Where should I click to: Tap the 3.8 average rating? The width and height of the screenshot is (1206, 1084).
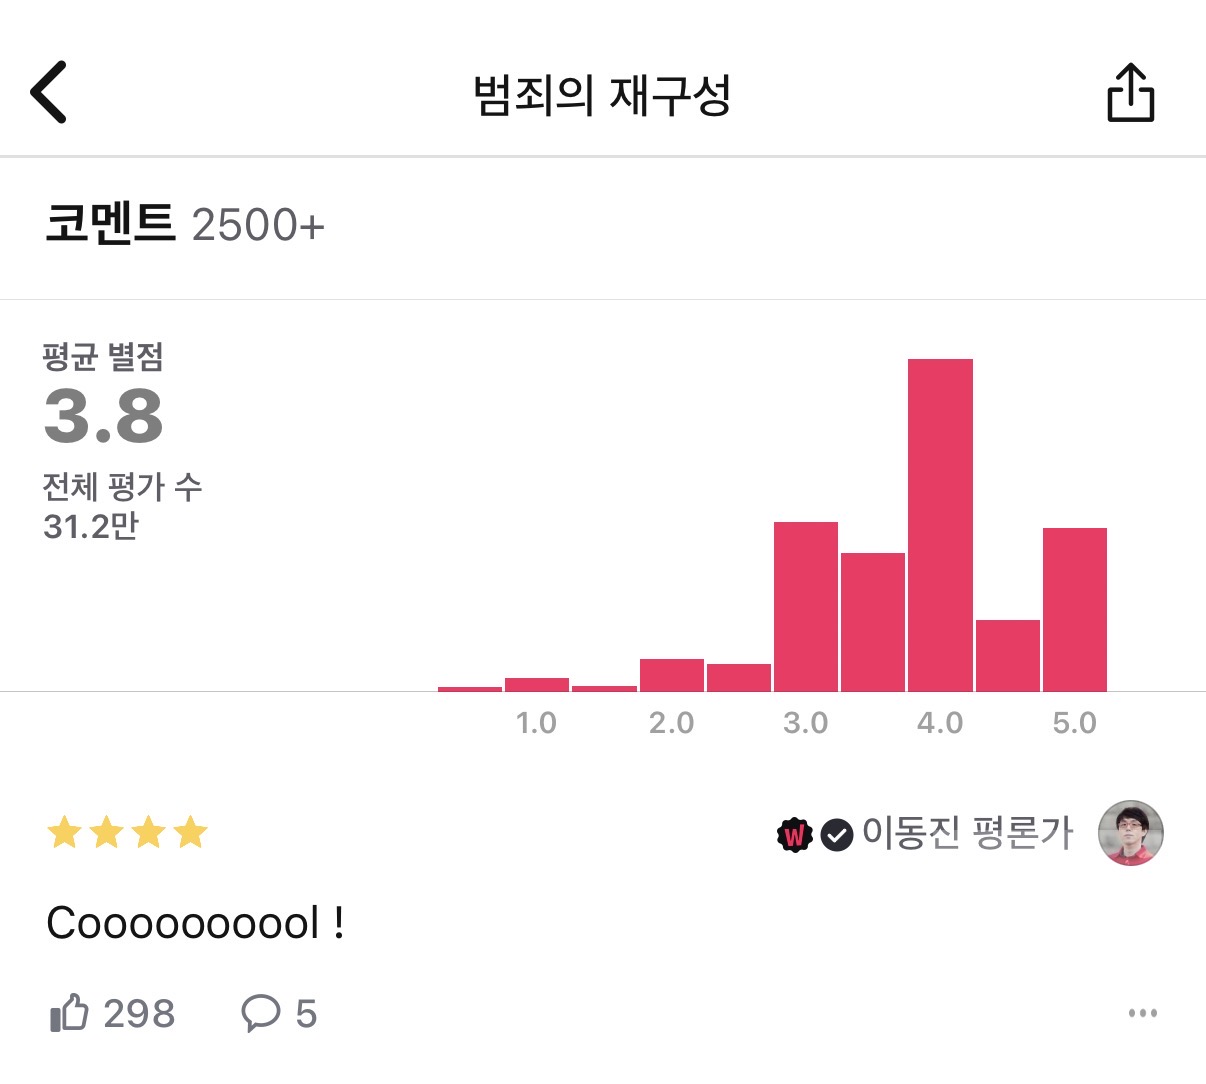point(104,416)
